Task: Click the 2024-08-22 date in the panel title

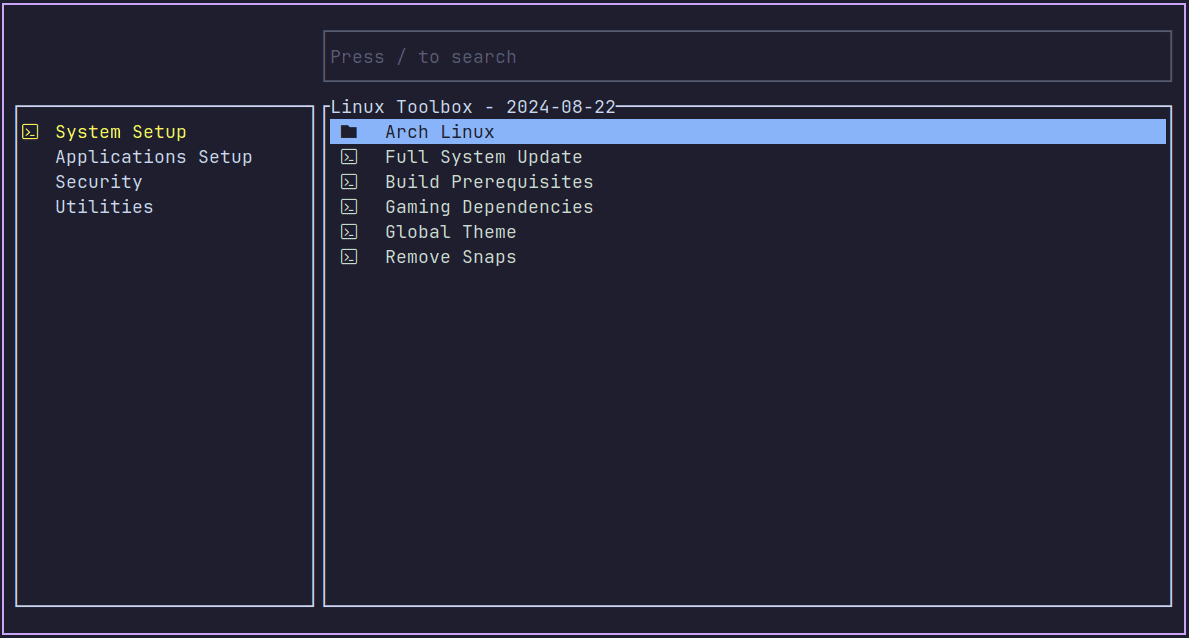Action: tap(561, 107)
